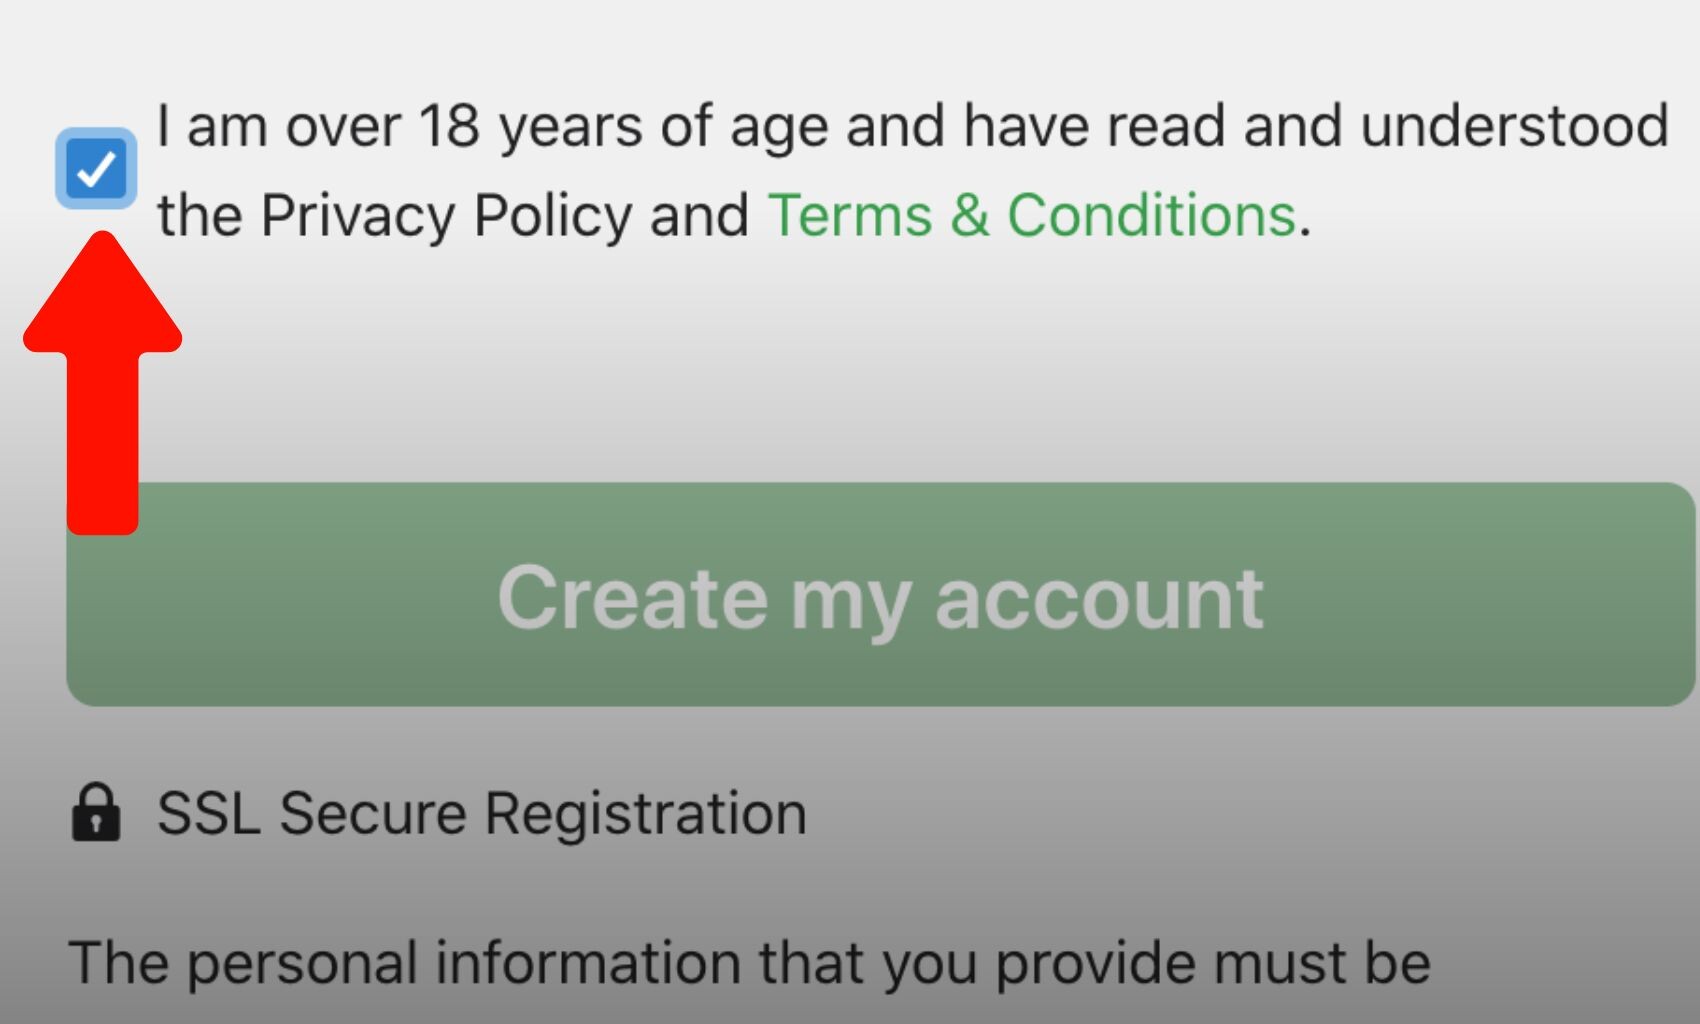Image resolution: width=1700 pixels, height=1024 pixels.
Task: Select the SSL Secure Registration text
Action: [x=482, y=813]
